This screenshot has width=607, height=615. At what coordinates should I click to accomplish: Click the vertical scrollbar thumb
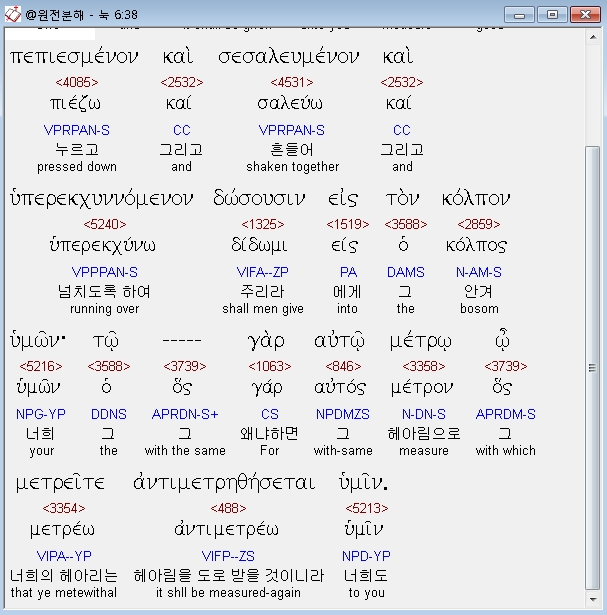tap(592, 368)
